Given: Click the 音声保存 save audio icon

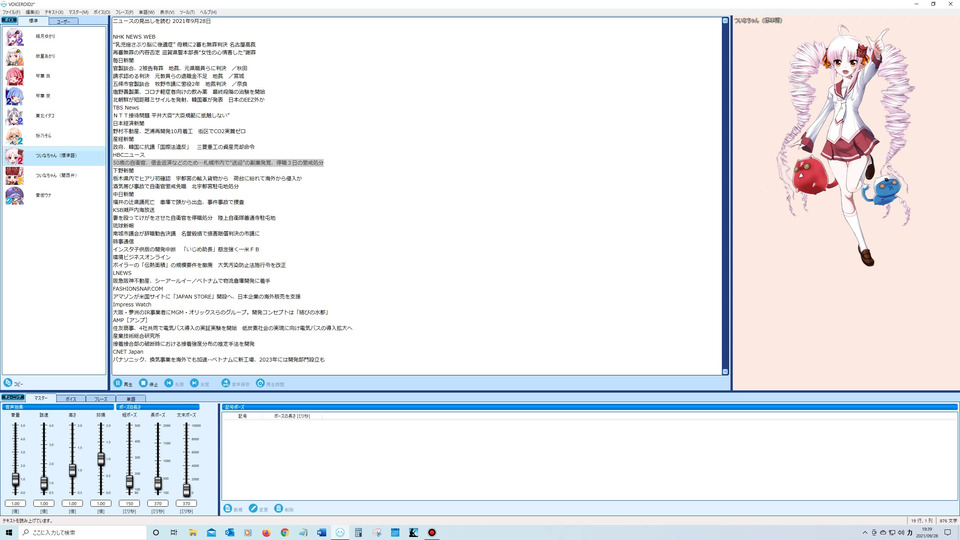Looking at the screenshot, I should pyautogui.click(x=225, y=383).
